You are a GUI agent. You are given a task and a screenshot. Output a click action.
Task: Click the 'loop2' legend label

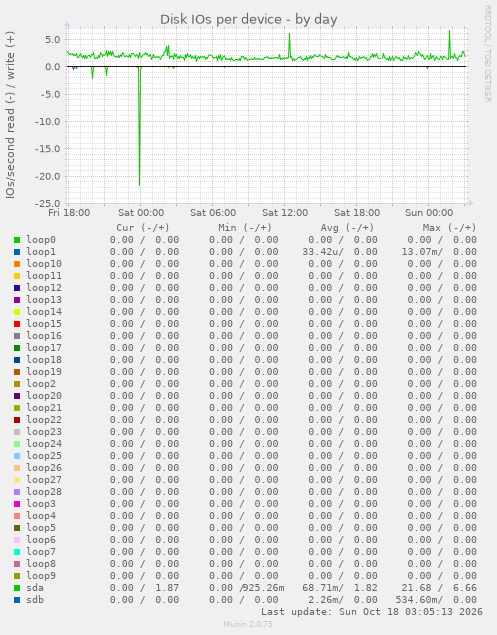point(41,384)
